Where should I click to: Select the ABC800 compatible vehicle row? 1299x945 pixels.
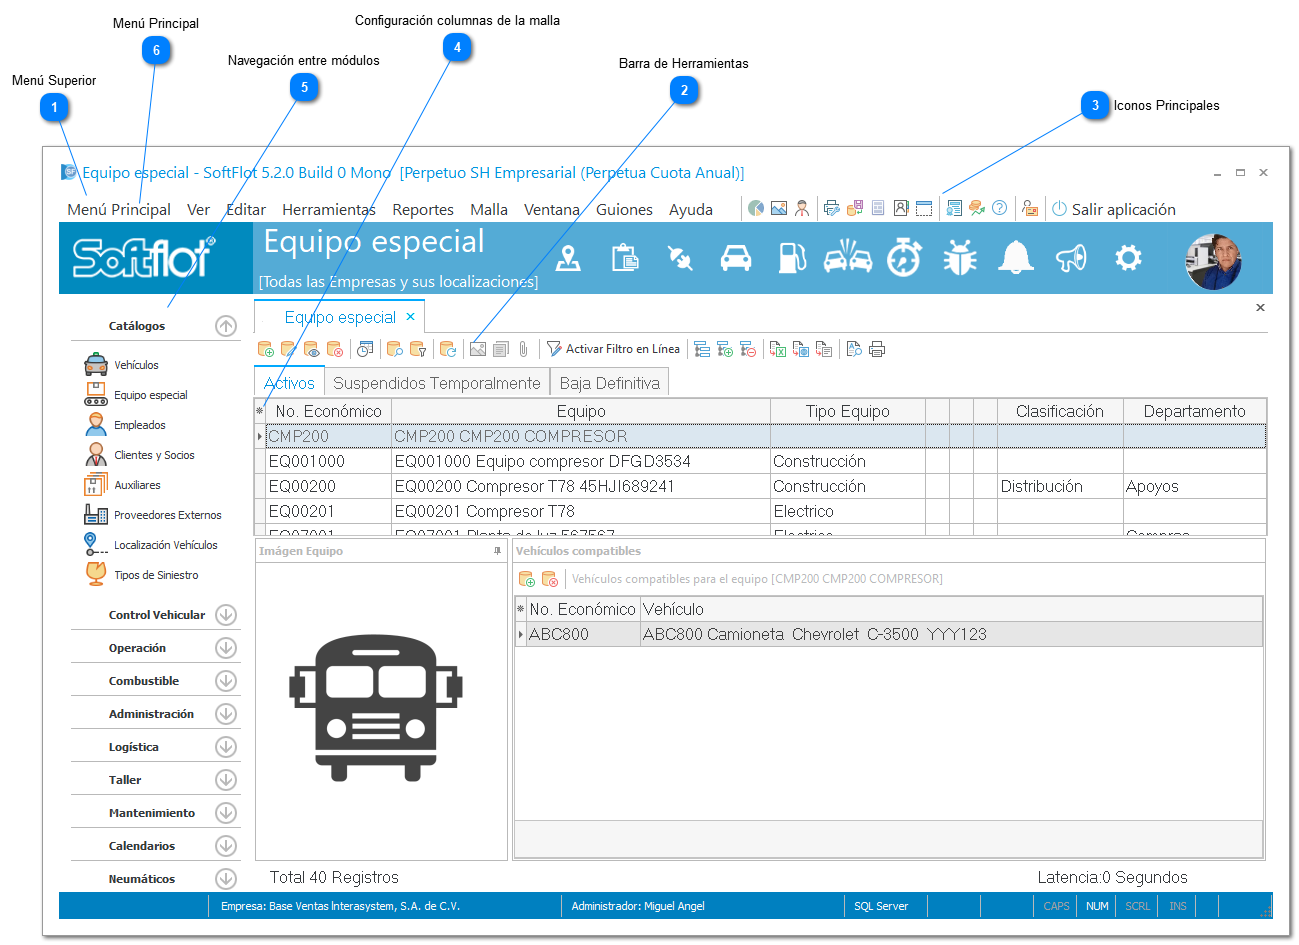pyautogui.click(x=888, y=634)
